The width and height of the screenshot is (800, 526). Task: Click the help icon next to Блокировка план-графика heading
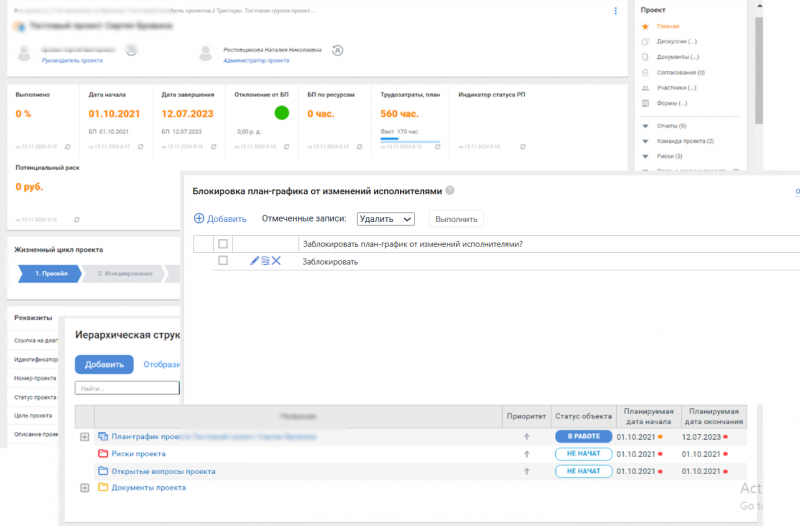(x=450, y=190)
